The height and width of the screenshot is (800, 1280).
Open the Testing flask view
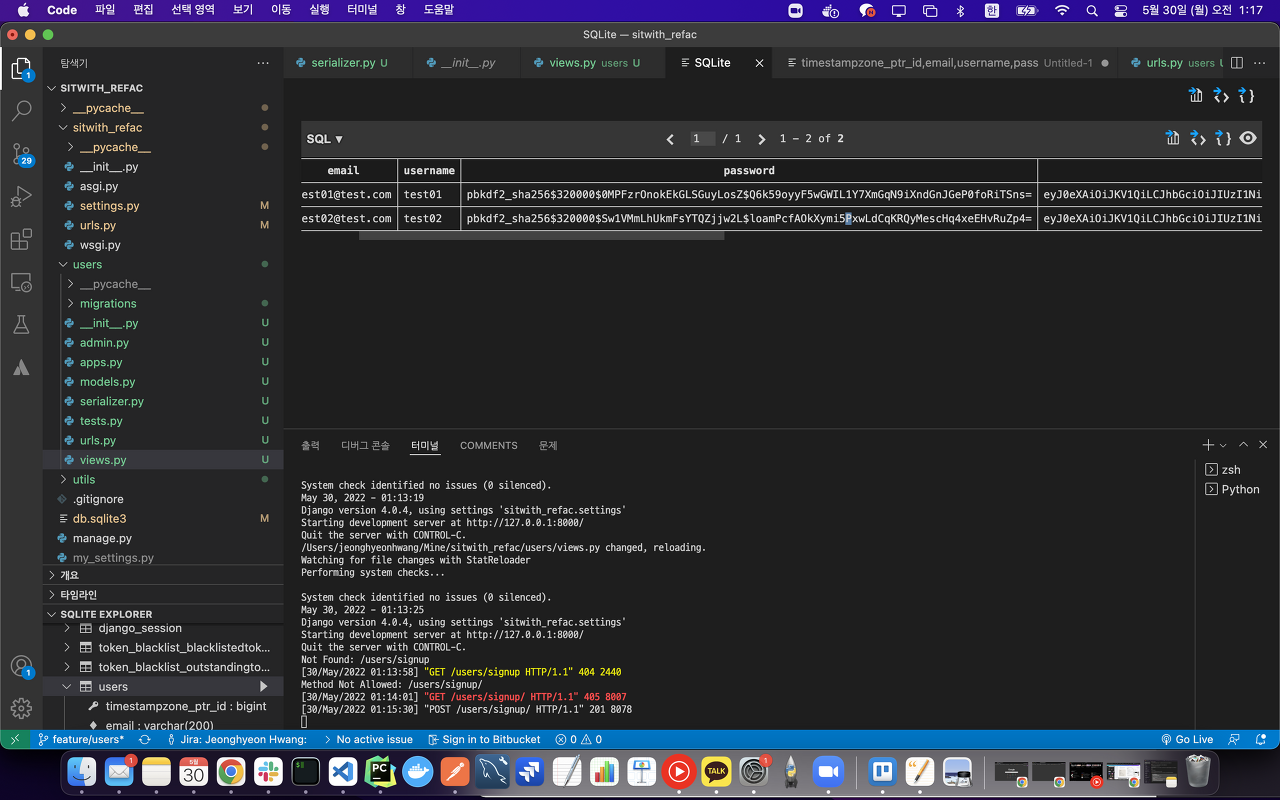[x=21, y=325]
